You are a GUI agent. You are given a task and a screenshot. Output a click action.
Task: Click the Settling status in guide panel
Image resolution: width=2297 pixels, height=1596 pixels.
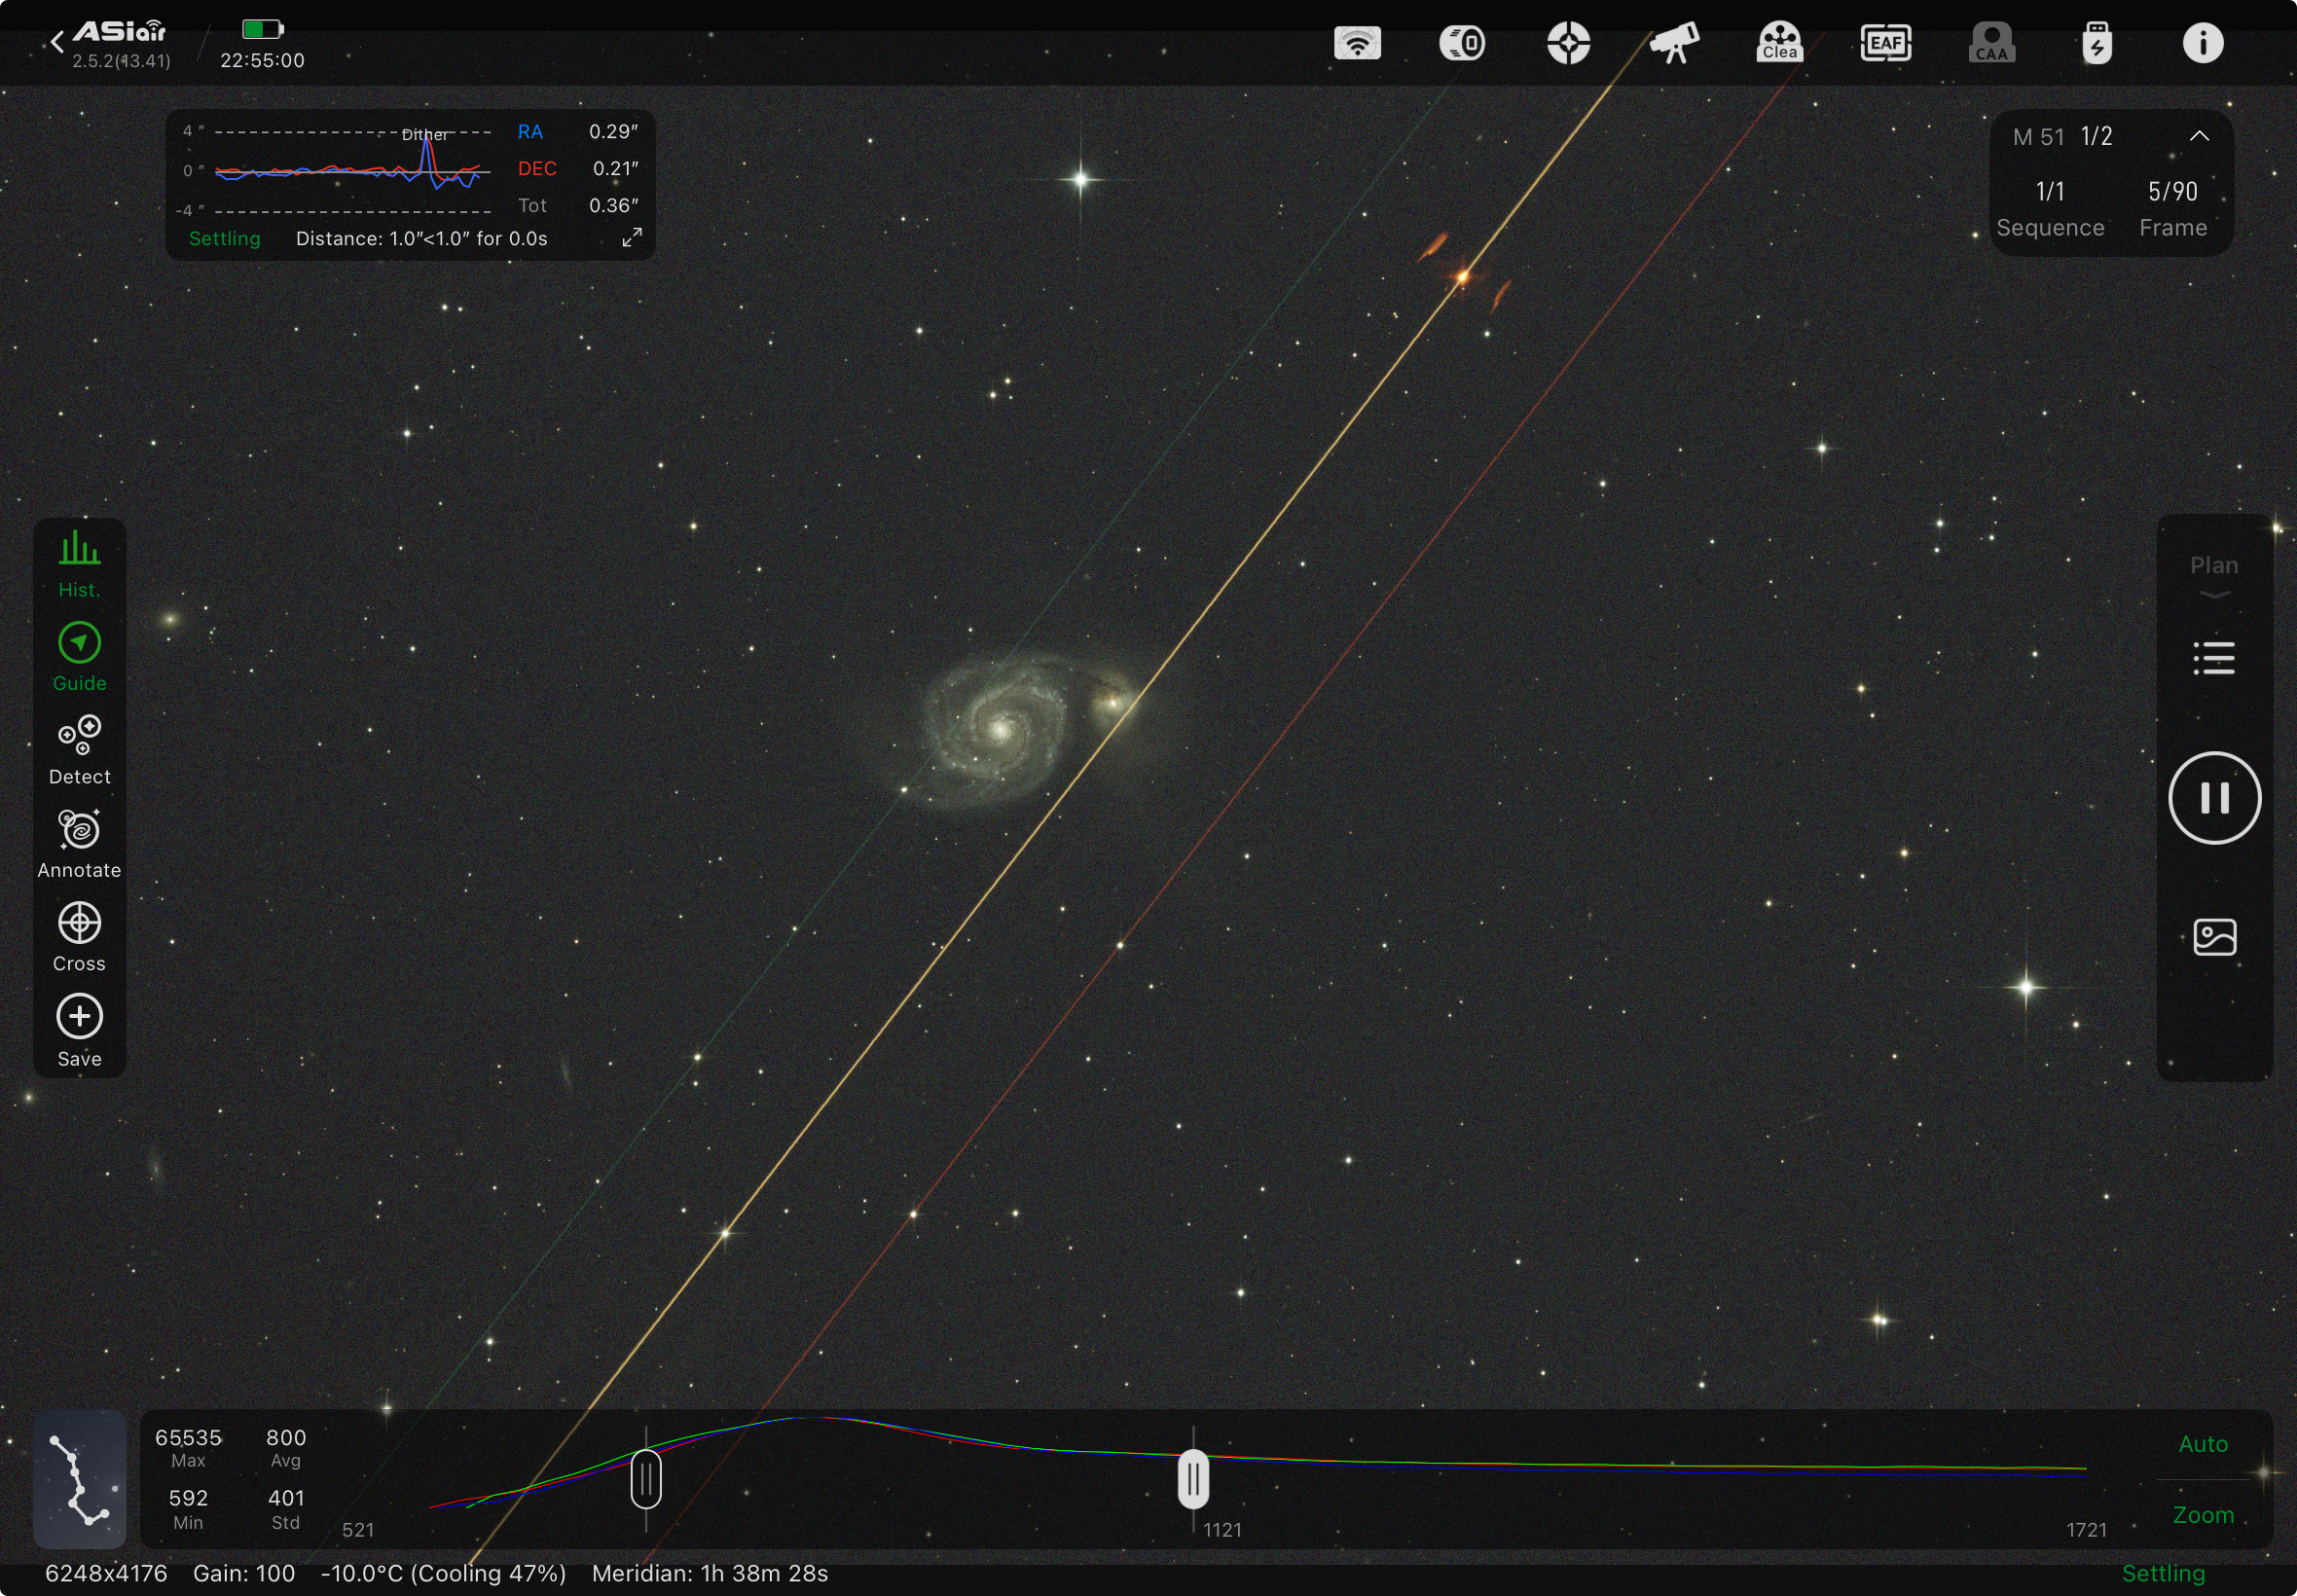[x=224, y=239]
